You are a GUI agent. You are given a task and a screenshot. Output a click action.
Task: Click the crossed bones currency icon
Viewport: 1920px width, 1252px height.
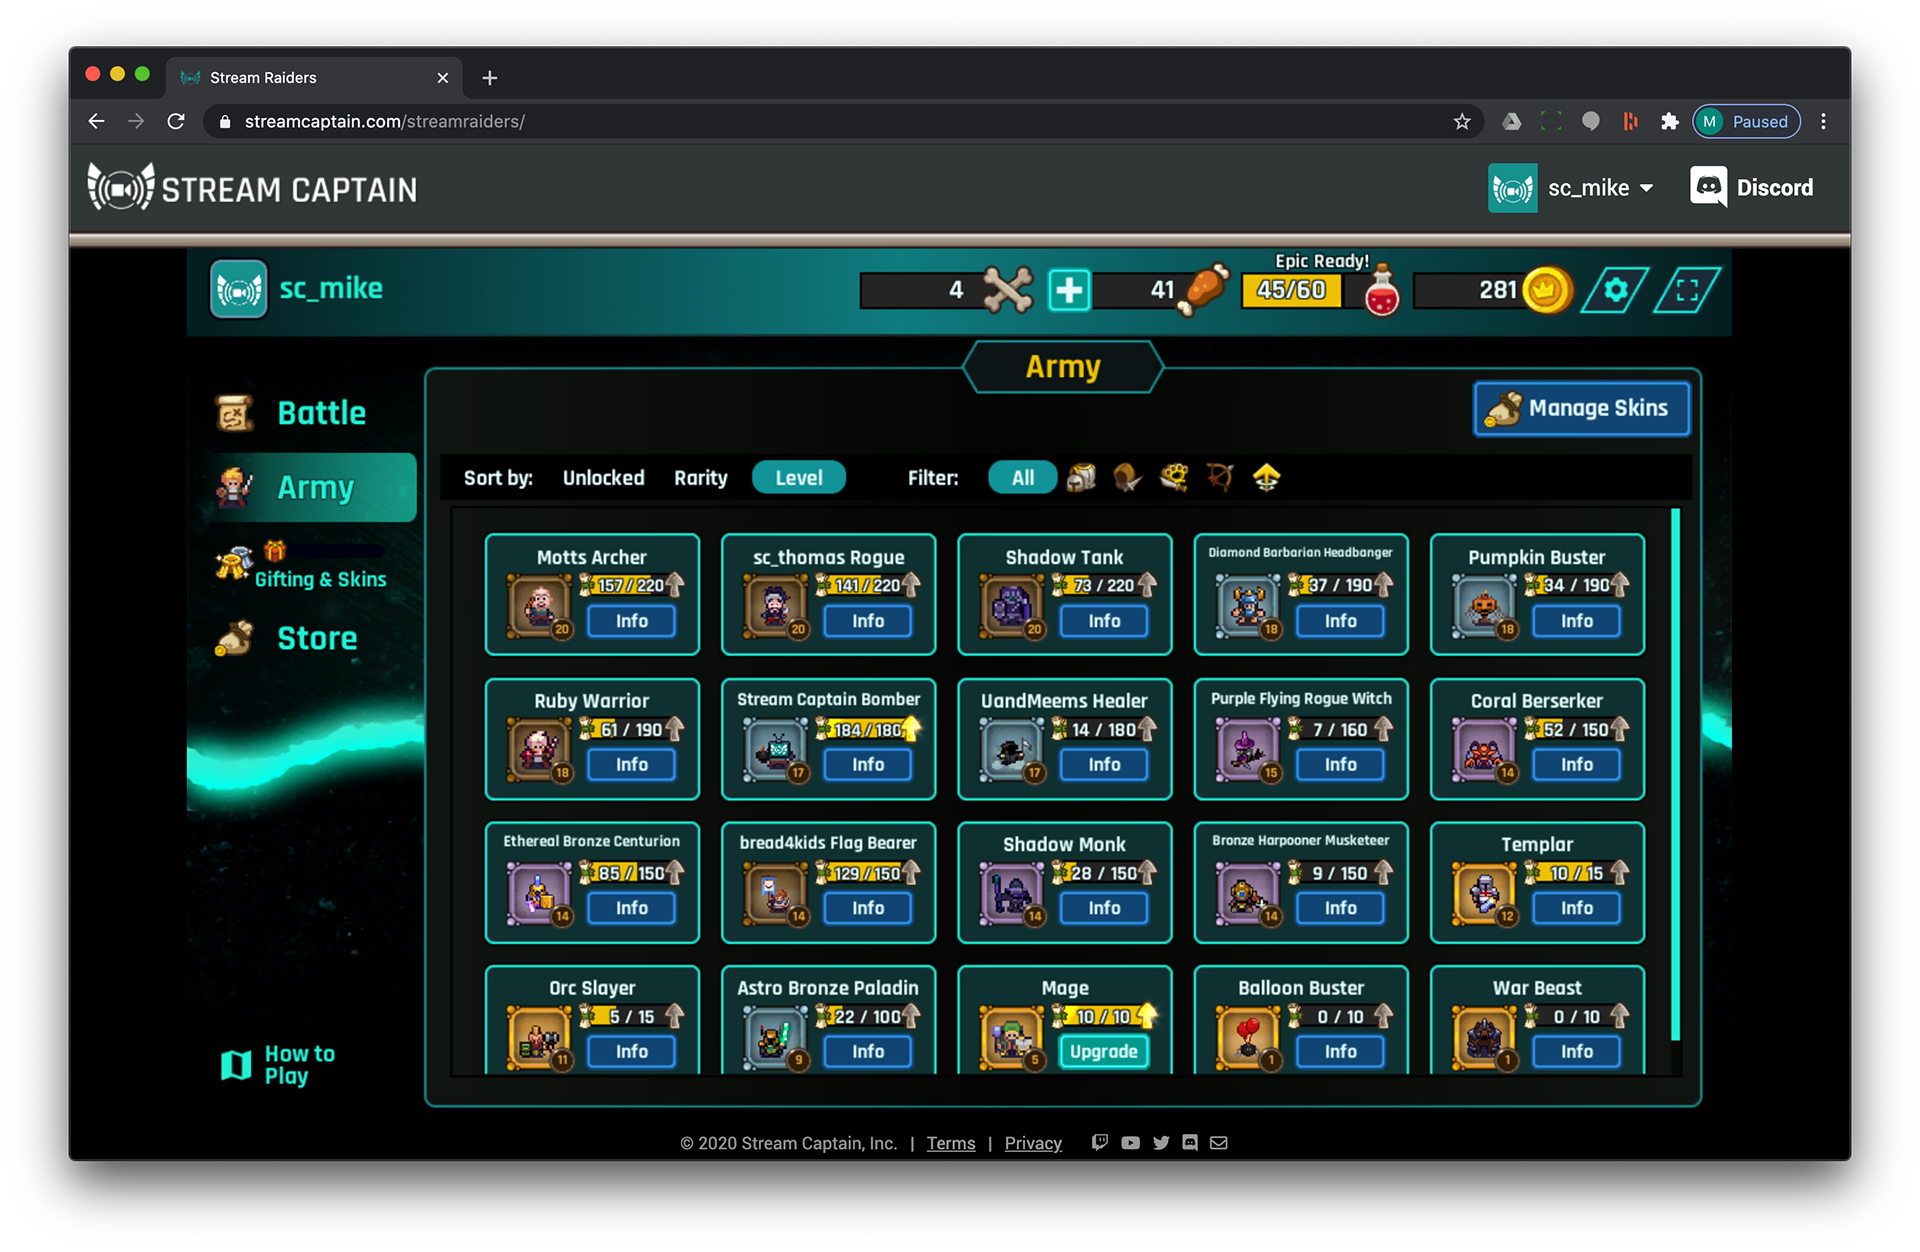[1007, 291]
